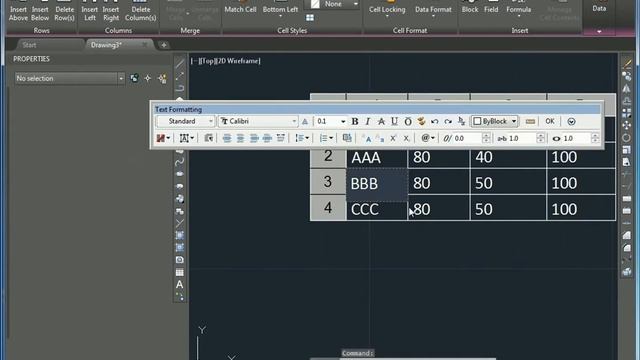The image size is (640, 360).
Task: Click the [-] viewport control
Action: 195,61
